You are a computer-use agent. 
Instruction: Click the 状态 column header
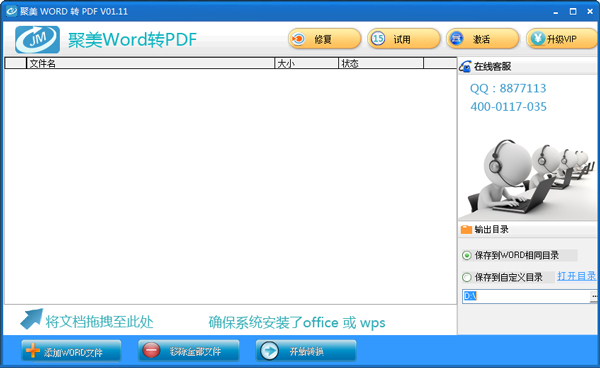click(x=381, y=64)
